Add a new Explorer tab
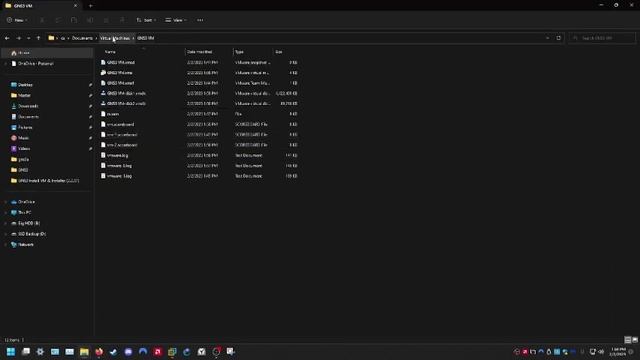 click(x=91, y=6)
